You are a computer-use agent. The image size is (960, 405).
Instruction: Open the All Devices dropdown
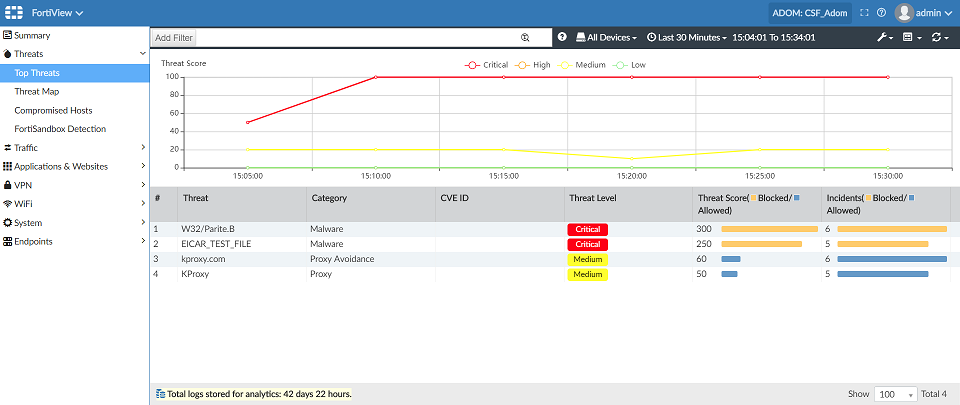click(606, 37)
